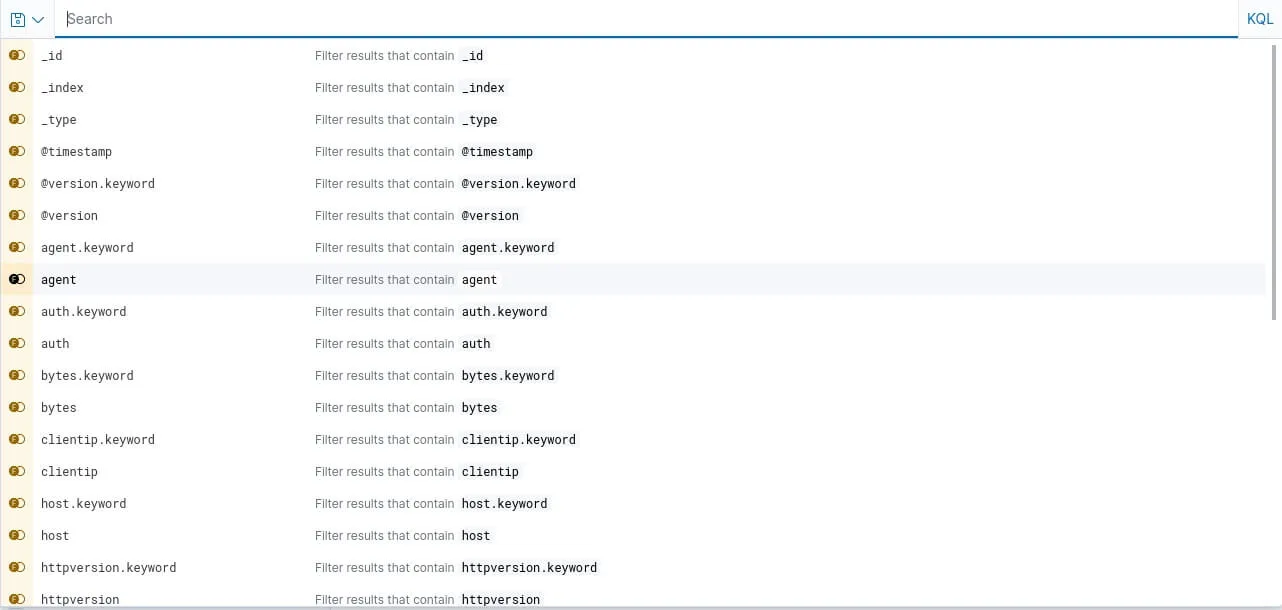Click the field icon beside clientip
1282x610 pixels.
(x=17, y=472)
